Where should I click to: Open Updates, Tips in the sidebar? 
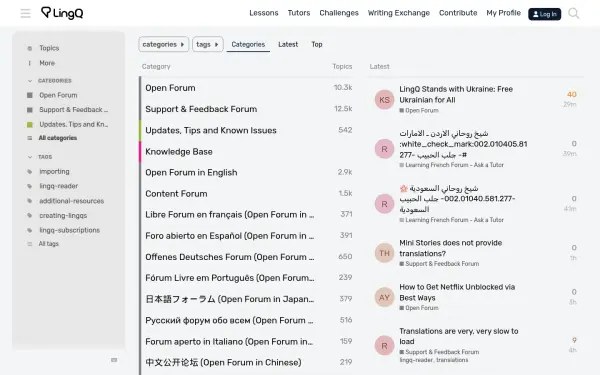73,124
